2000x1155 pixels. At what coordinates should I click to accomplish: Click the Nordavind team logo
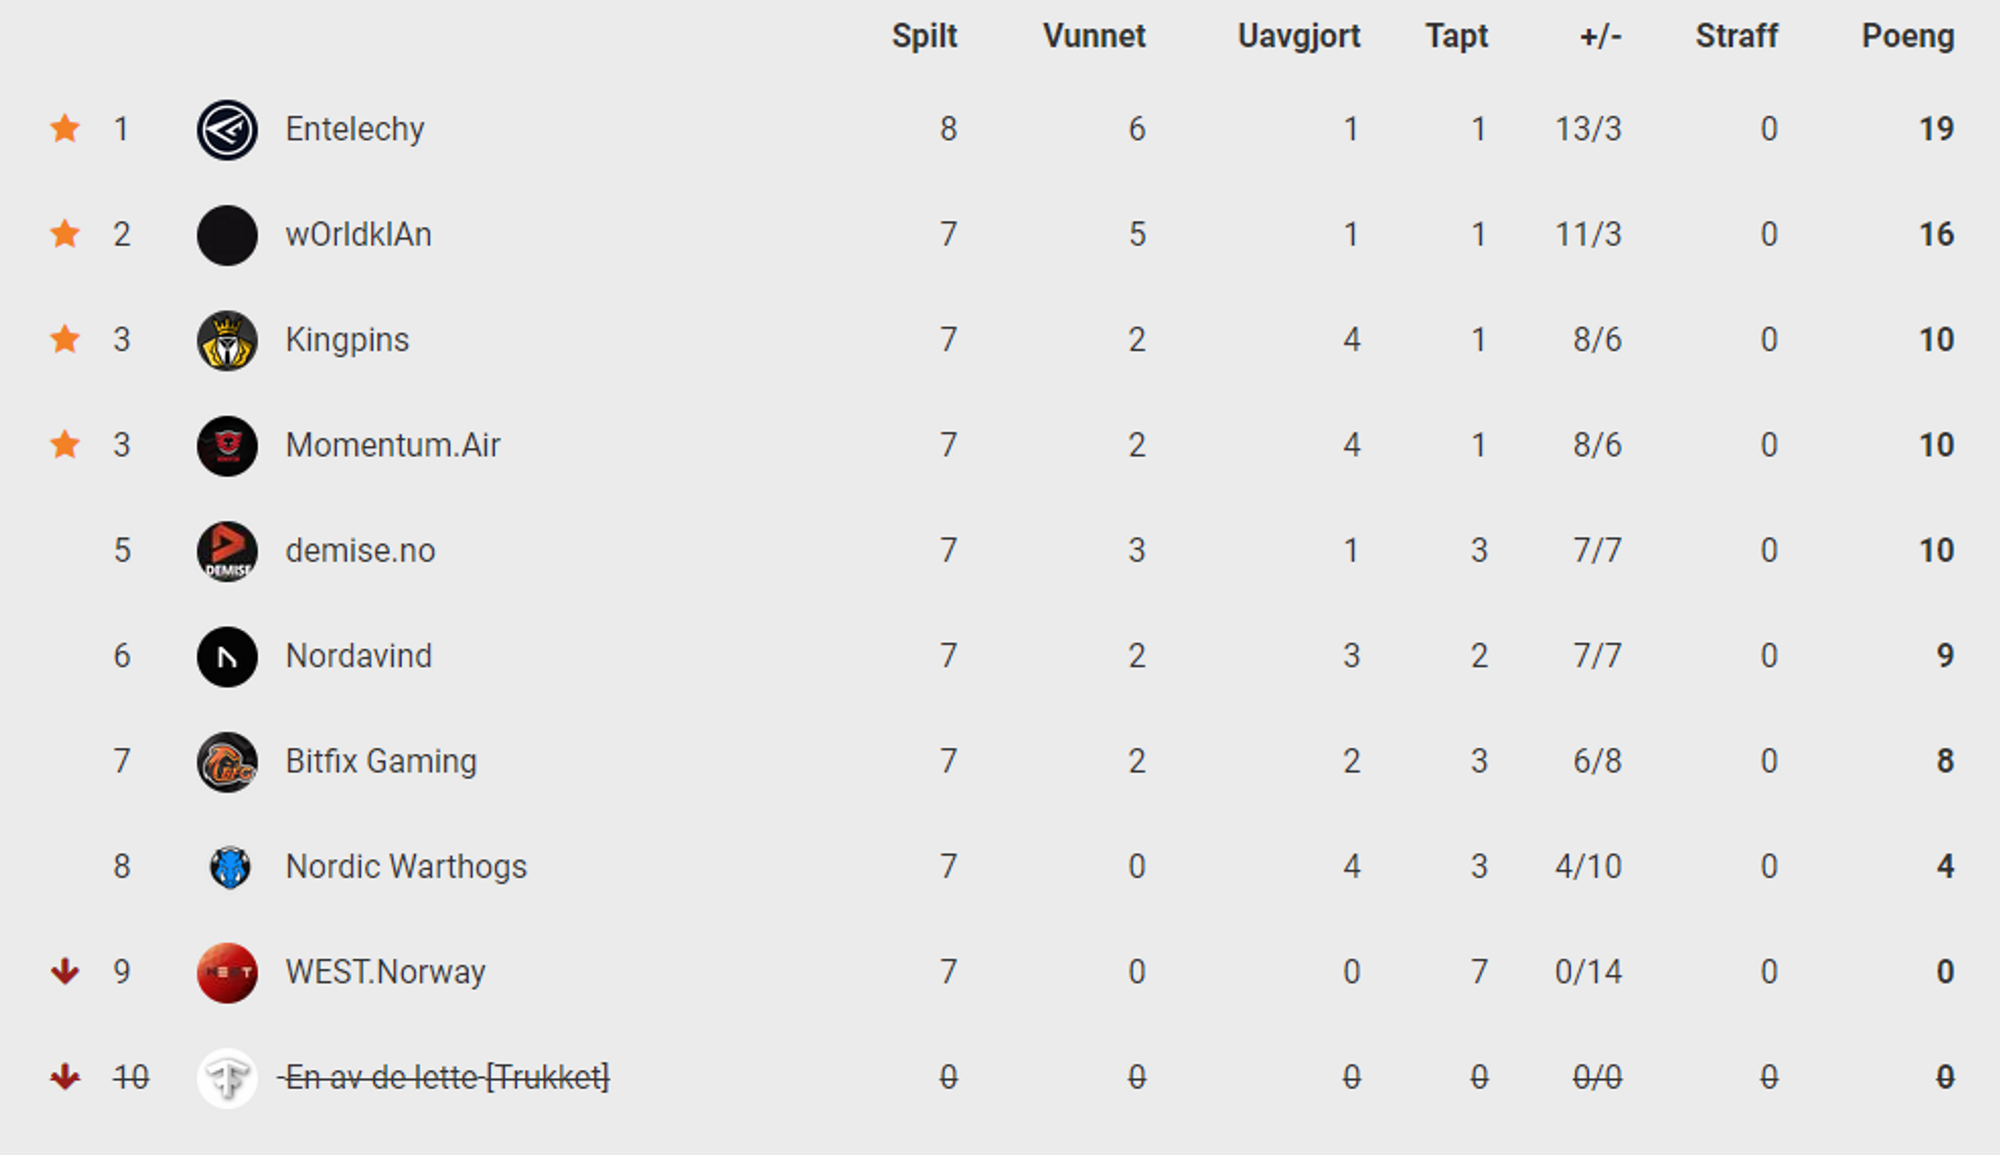227,656
